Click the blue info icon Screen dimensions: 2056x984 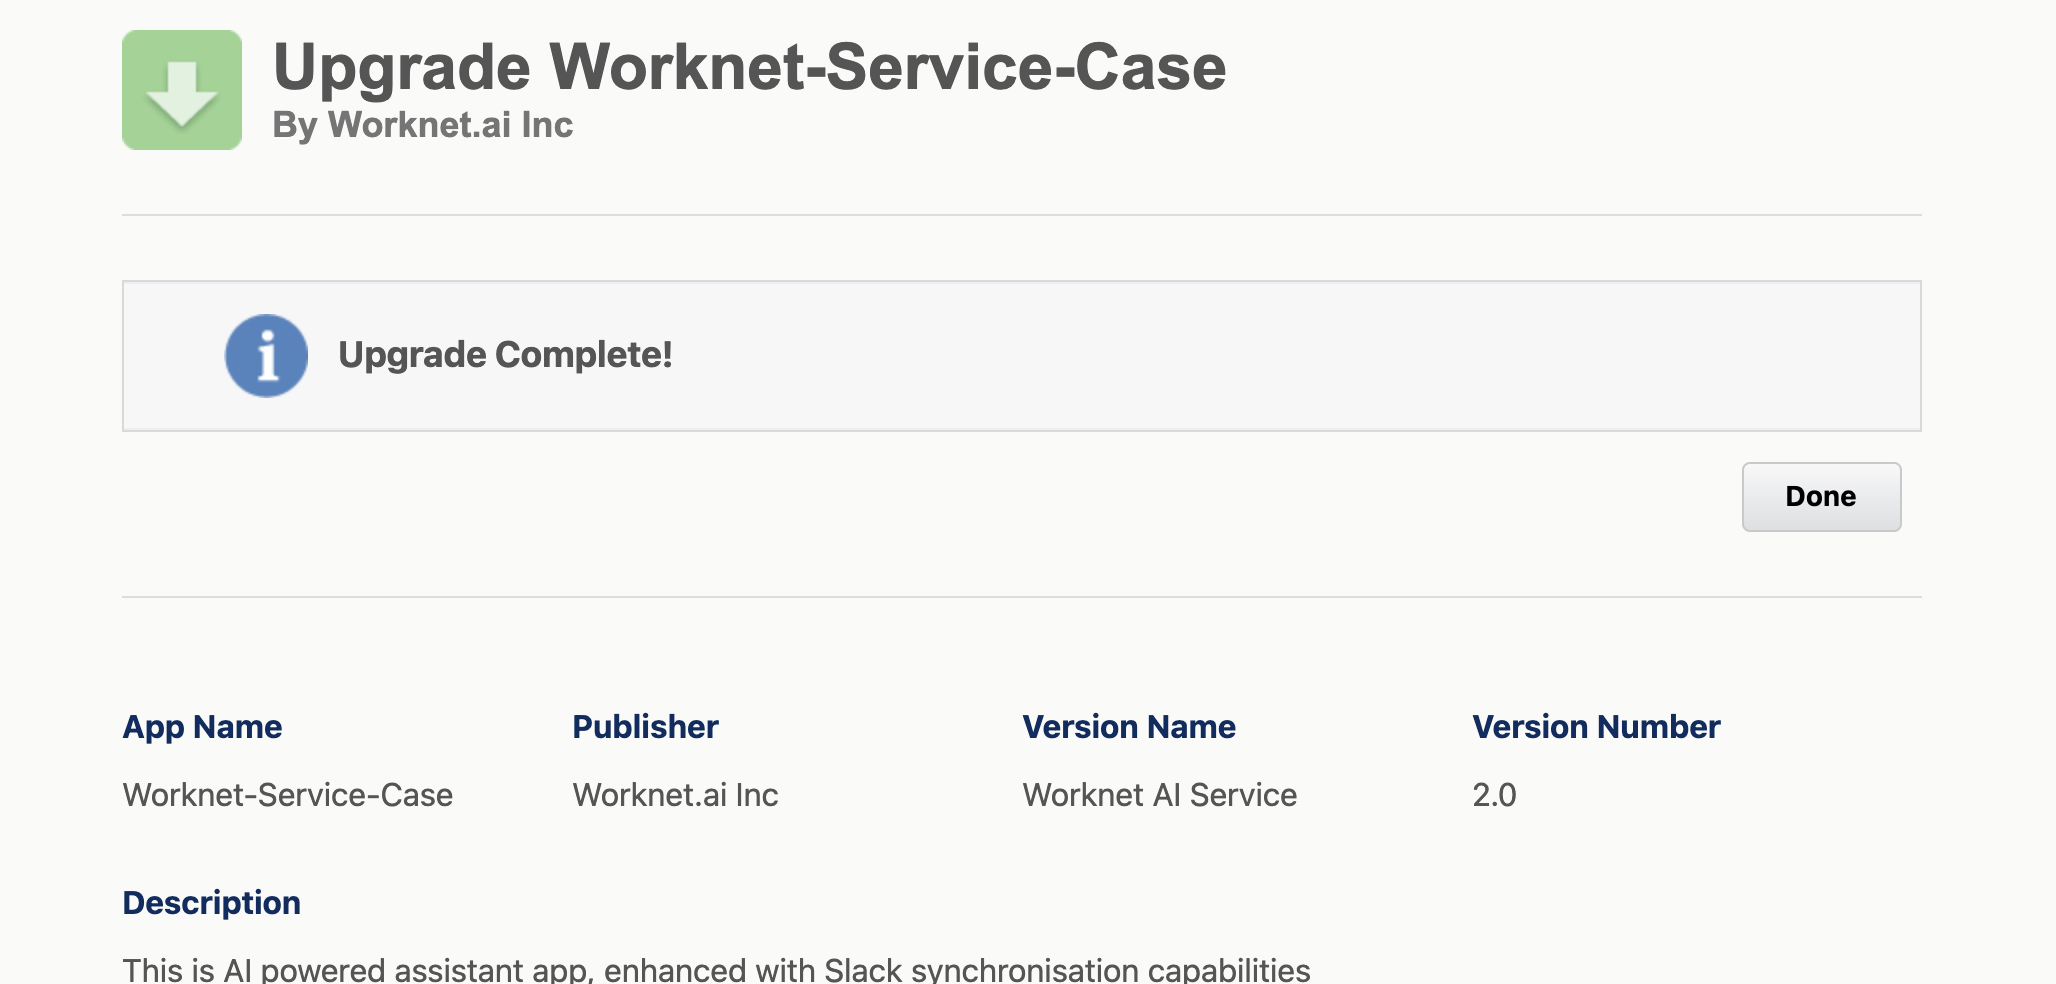266,356
